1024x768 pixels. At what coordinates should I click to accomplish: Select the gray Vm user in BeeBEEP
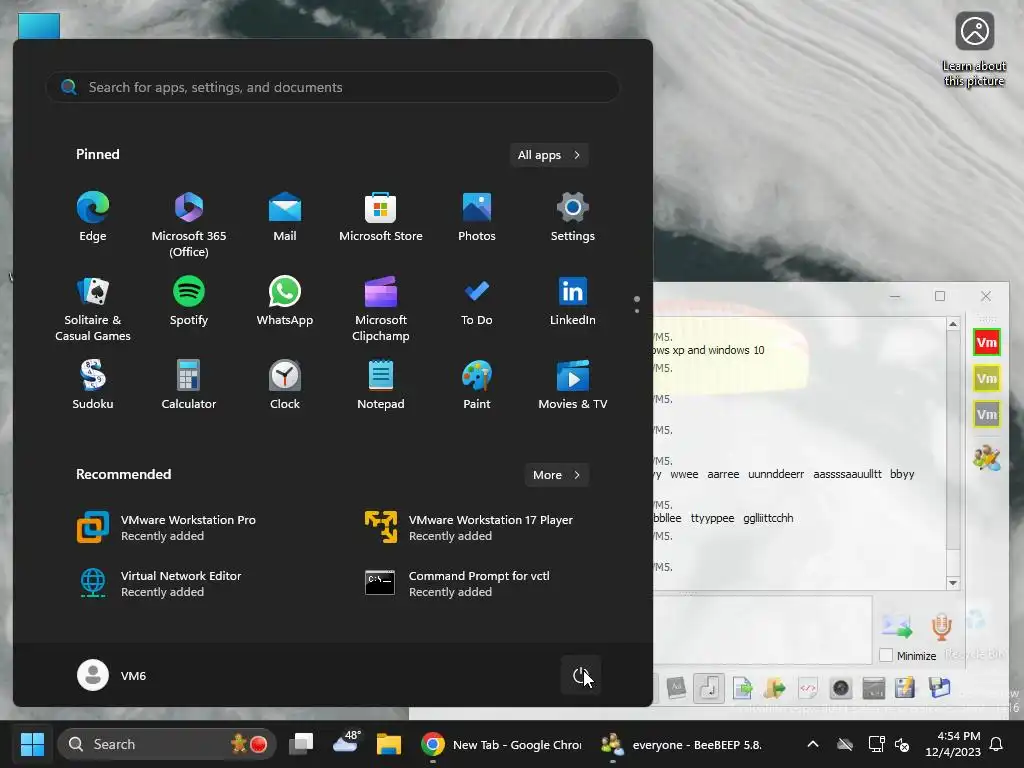click(987, 414)
